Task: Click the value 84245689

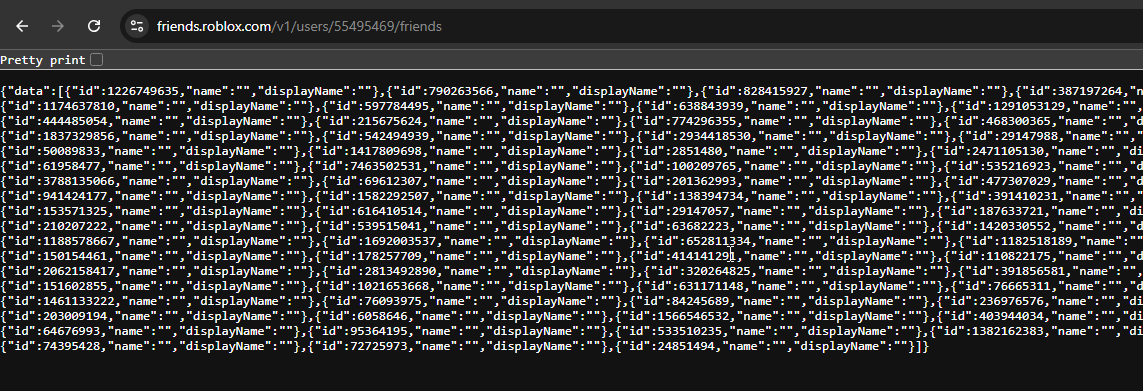Action: pos(701,301)
